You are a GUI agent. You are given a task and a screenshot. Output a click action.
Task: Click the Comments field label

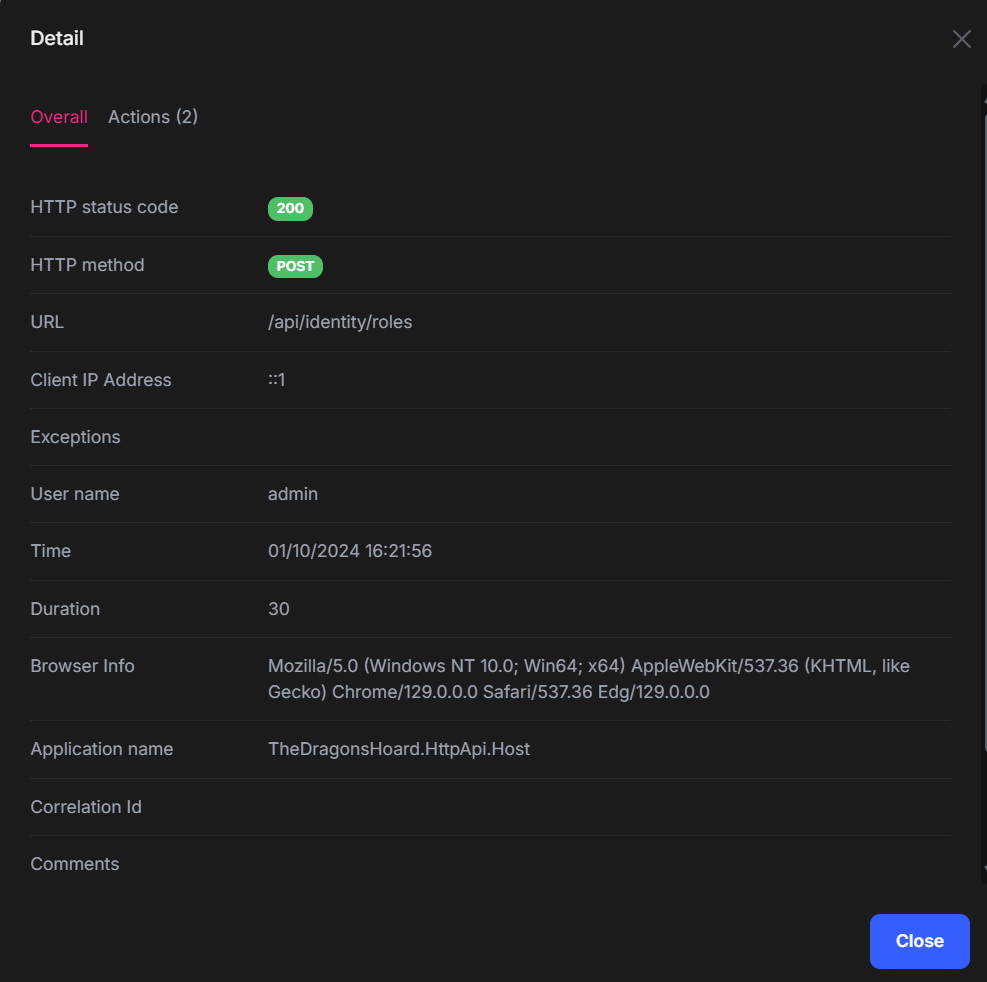pyautogui.click(x=75, y=864)
